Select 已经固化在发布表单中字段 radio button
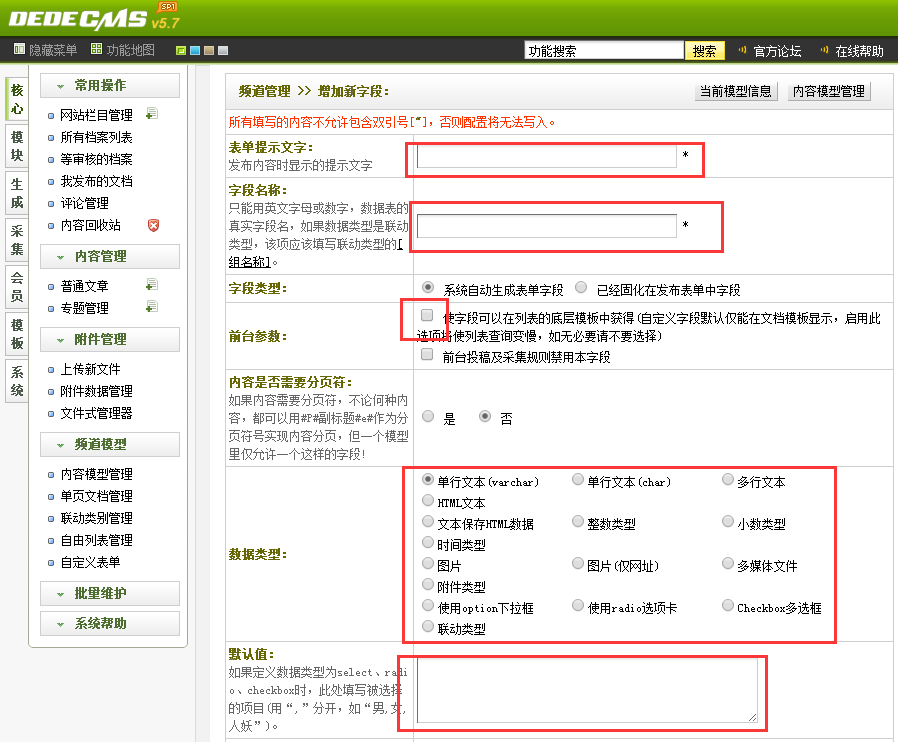The height and width of the screenshot is (742, 898). coord(581,288)
